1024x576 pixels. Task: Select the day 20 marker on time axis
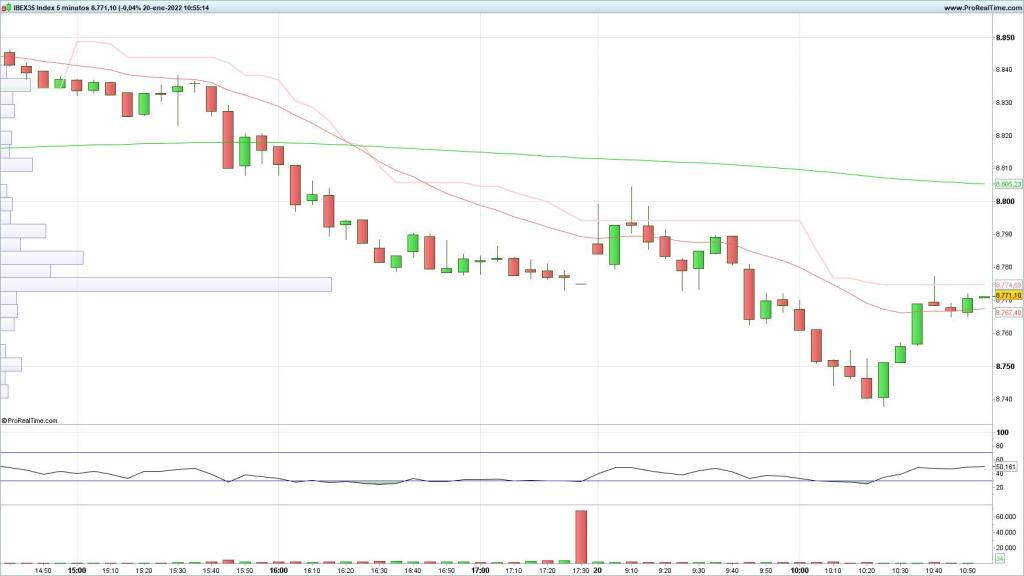click(597, 571)
